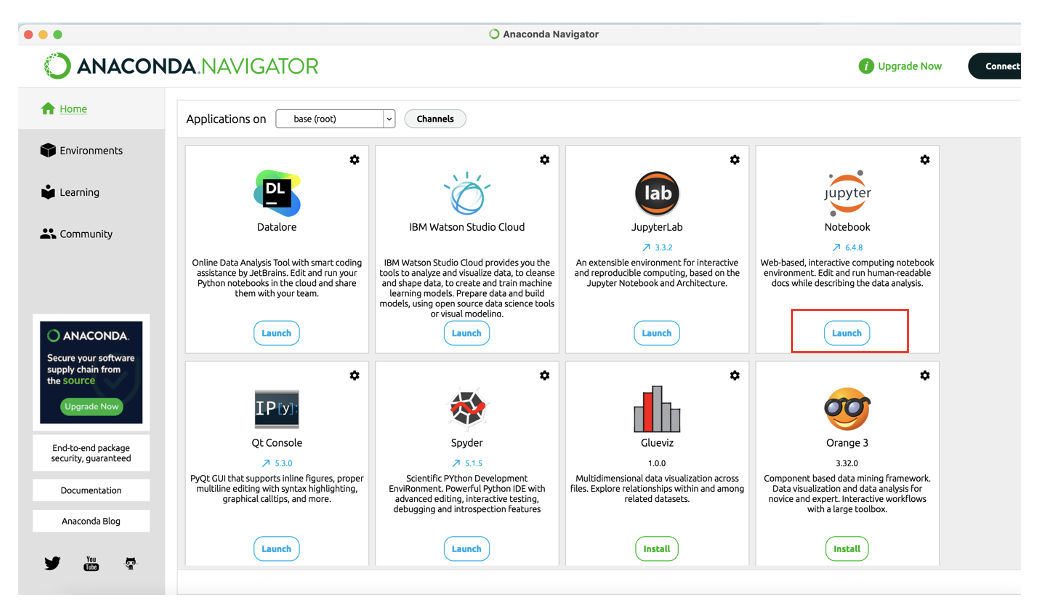The image size is (1052, 606).
Task: Open the Learning tab
Action: pos(70,192)
